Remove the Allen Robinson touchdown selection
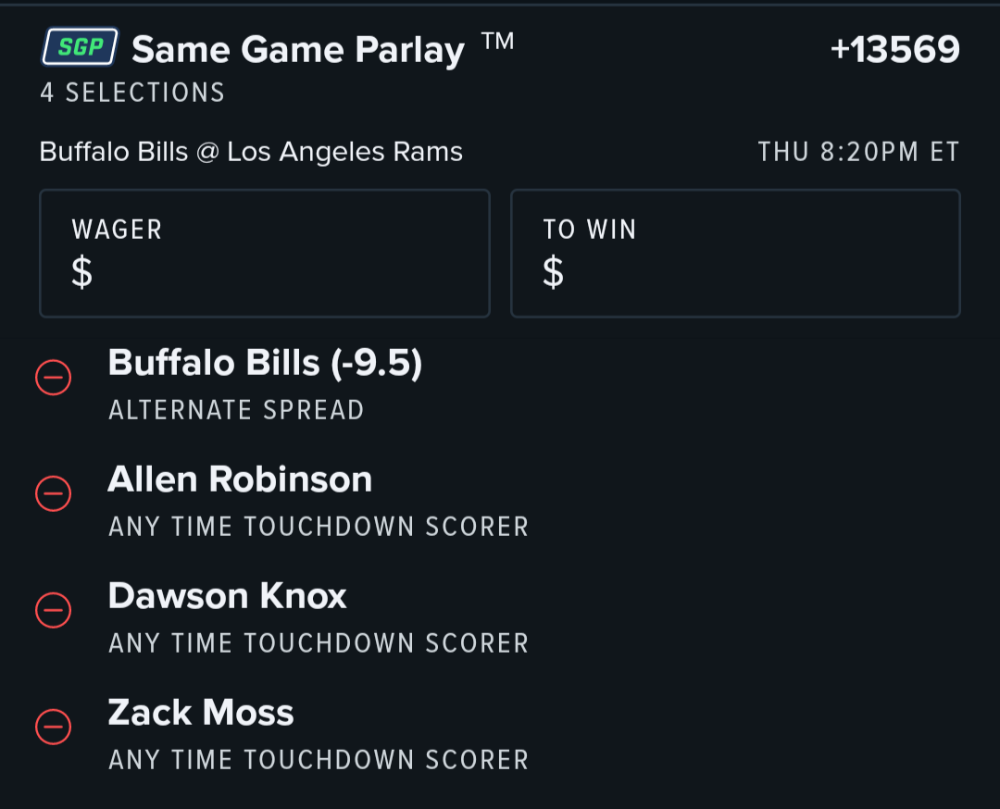Image resolution: width=1000 pixels, height=809 pixels. point(53,493)
